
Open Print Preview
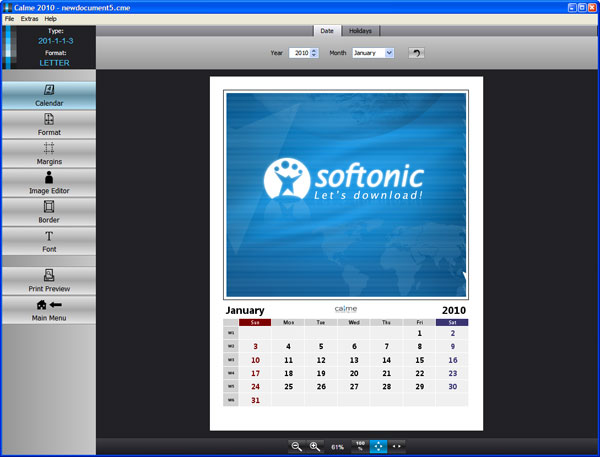(x=48, y=280)
